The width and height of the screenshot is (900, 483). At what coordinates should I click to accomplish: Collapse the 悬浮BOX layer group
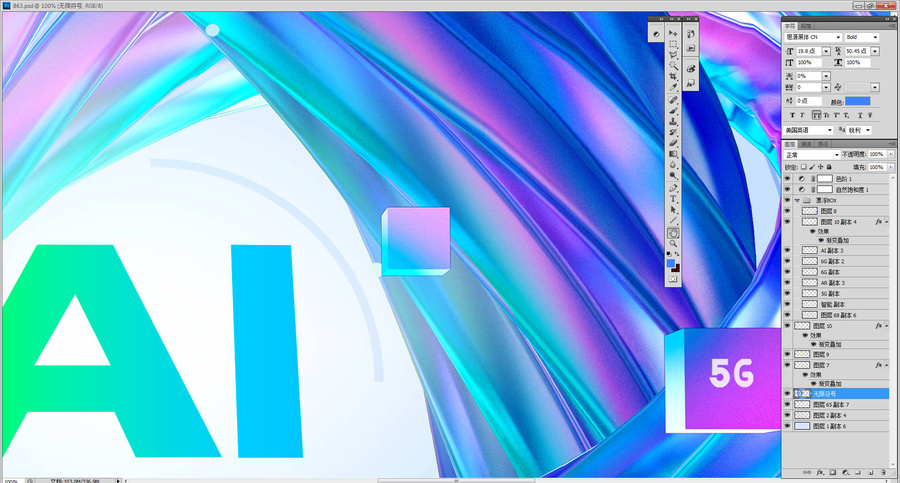click(797, 200)
